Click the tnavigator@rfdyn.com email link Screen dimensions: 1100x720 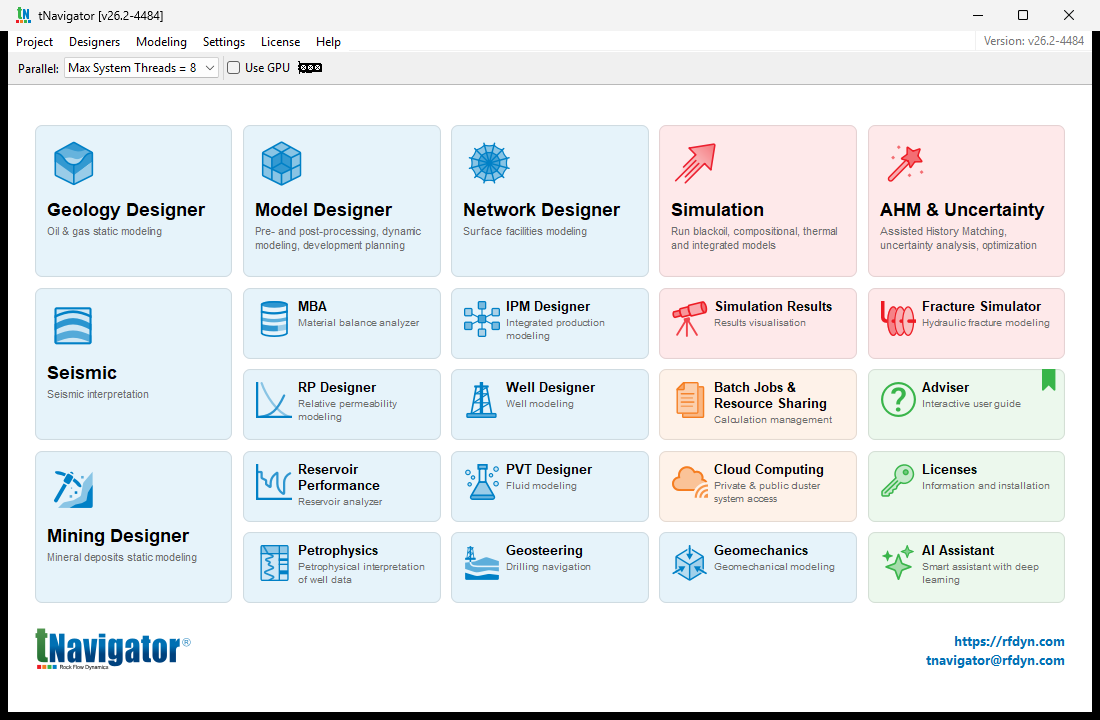click(995, 660)
